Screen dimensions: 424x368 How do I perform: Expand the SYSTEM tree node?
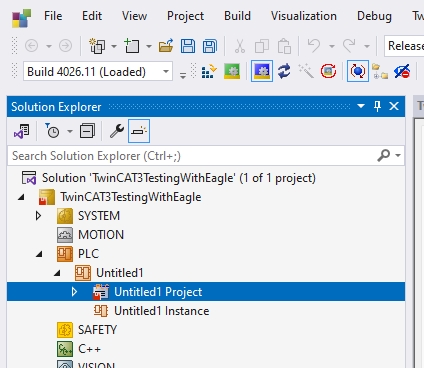pos(38,216)
